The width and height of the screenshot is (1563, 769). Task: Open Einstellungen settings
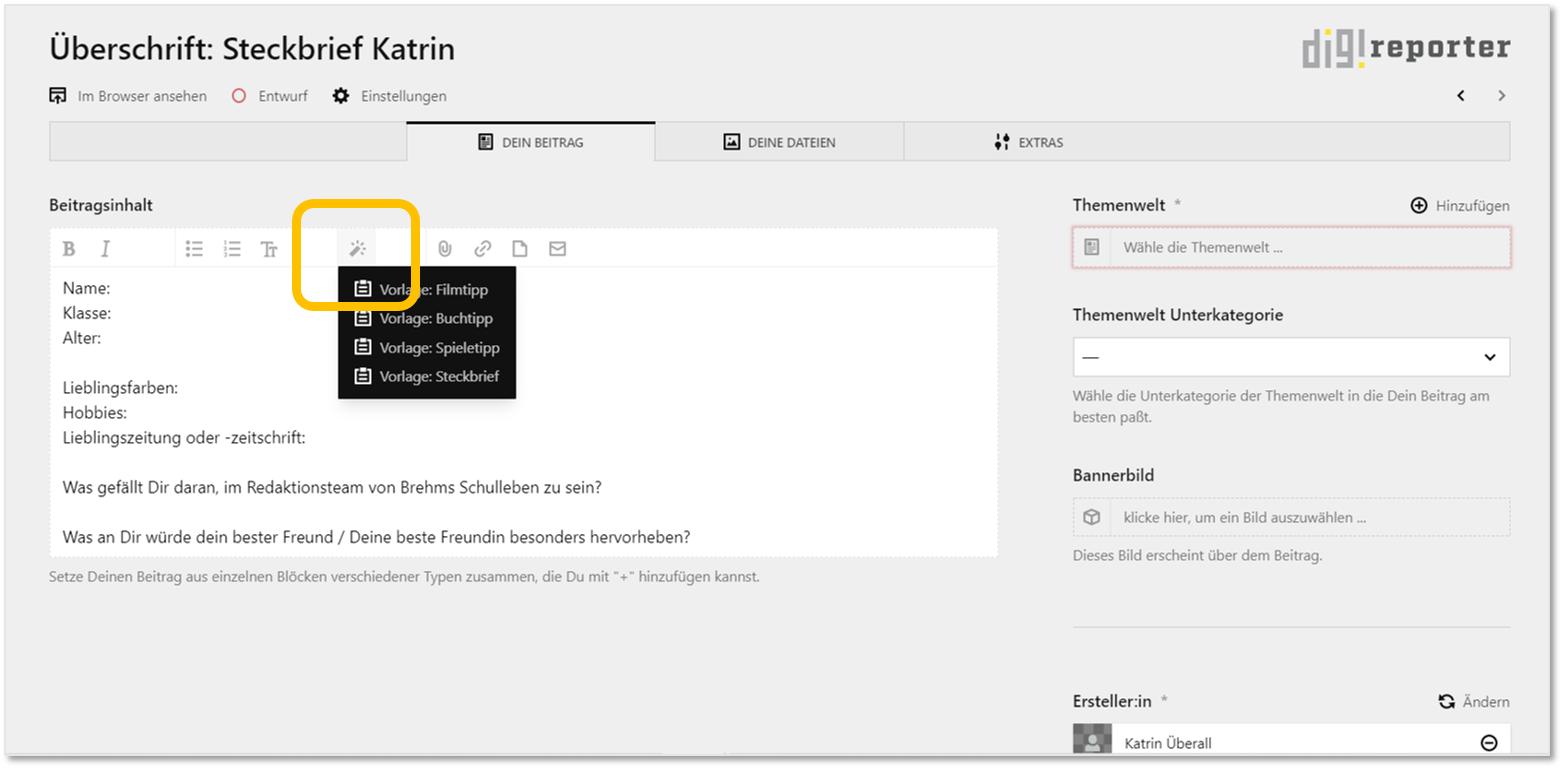click(x=389, y=96)
